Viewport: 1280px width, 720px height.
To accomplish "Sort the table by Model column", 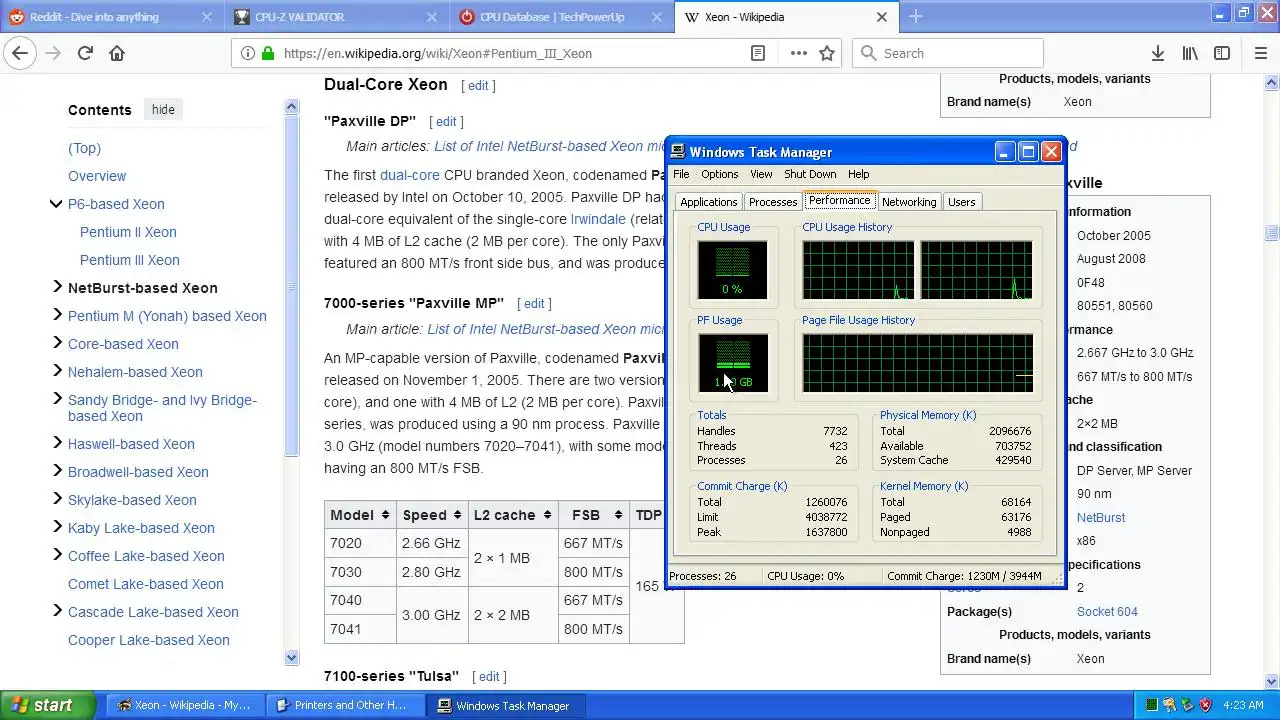I will (x=360, y=515).
